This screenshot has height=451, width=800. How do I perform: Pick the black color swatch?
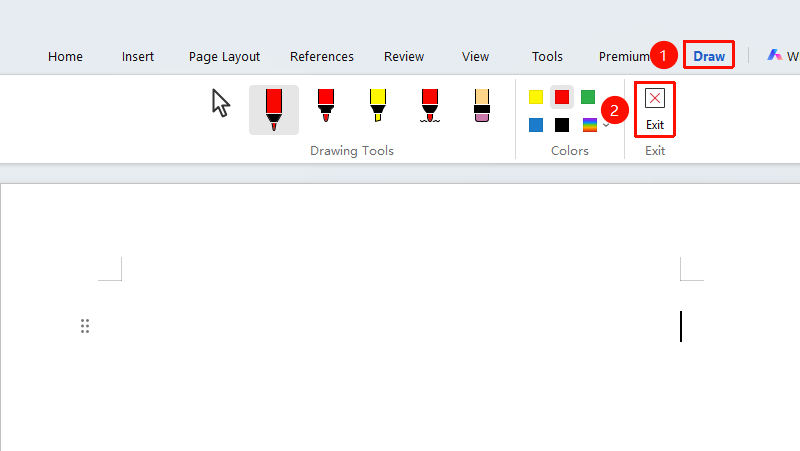(x=562, y=125)
